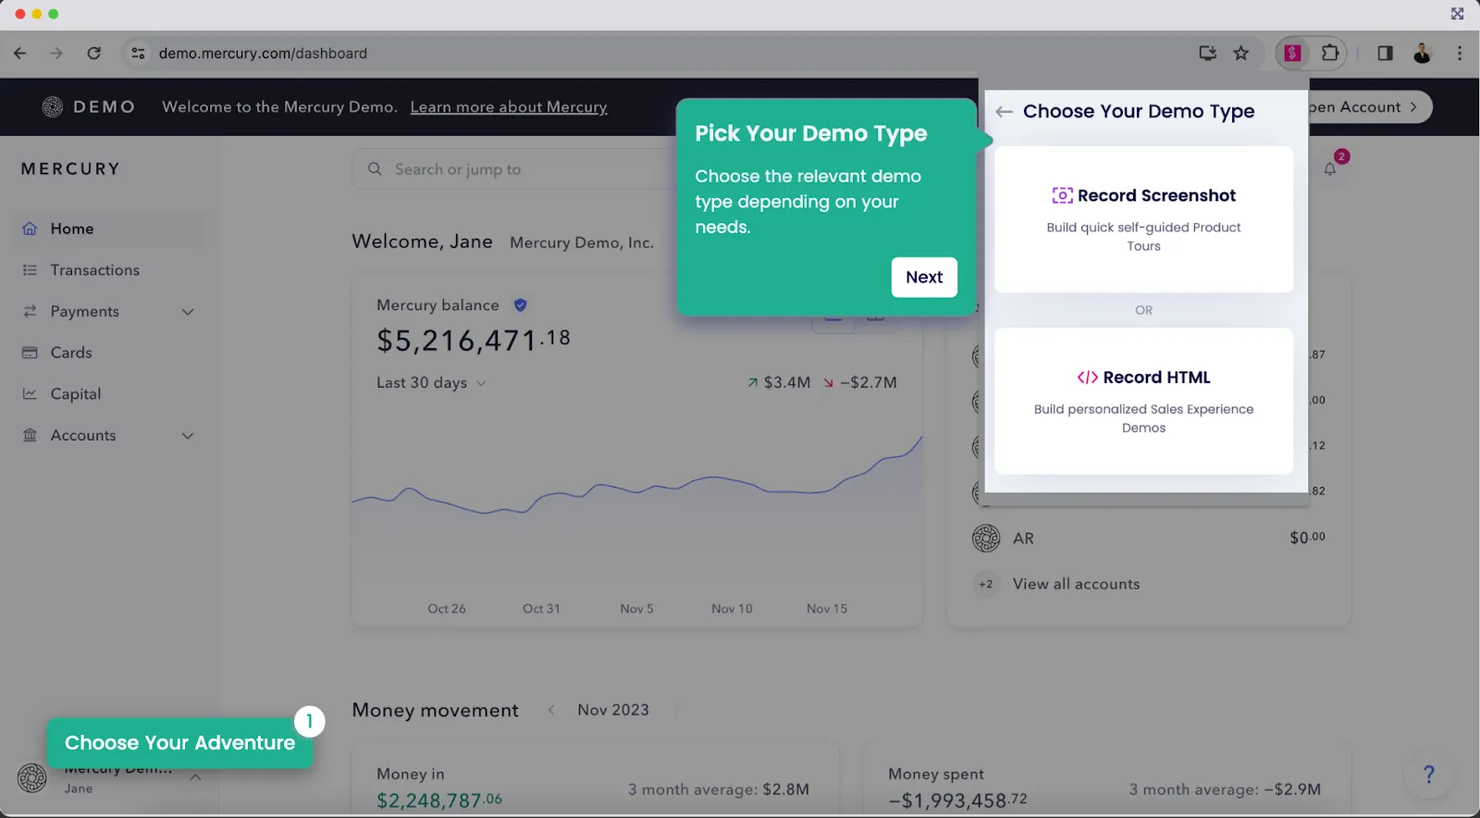Open the Chrome profile avatar
Screen dimensions: 1480x818
point(1422,53)
